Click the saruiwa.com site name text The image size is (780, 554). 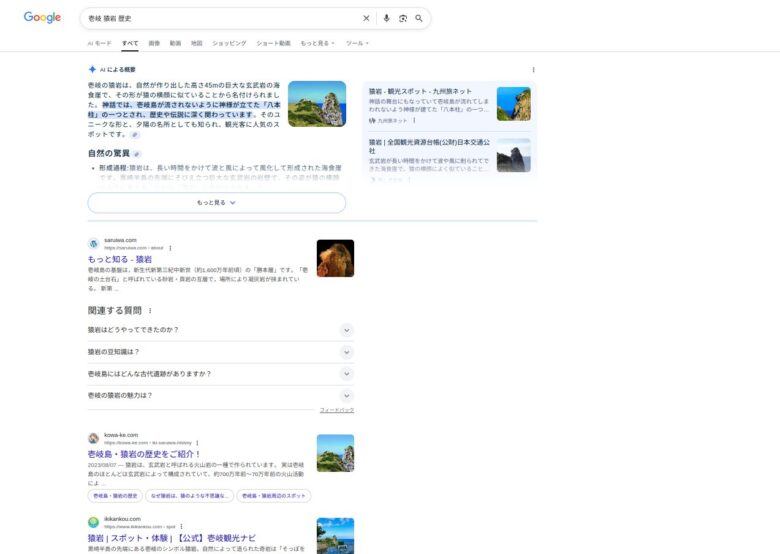click(120, 240)
